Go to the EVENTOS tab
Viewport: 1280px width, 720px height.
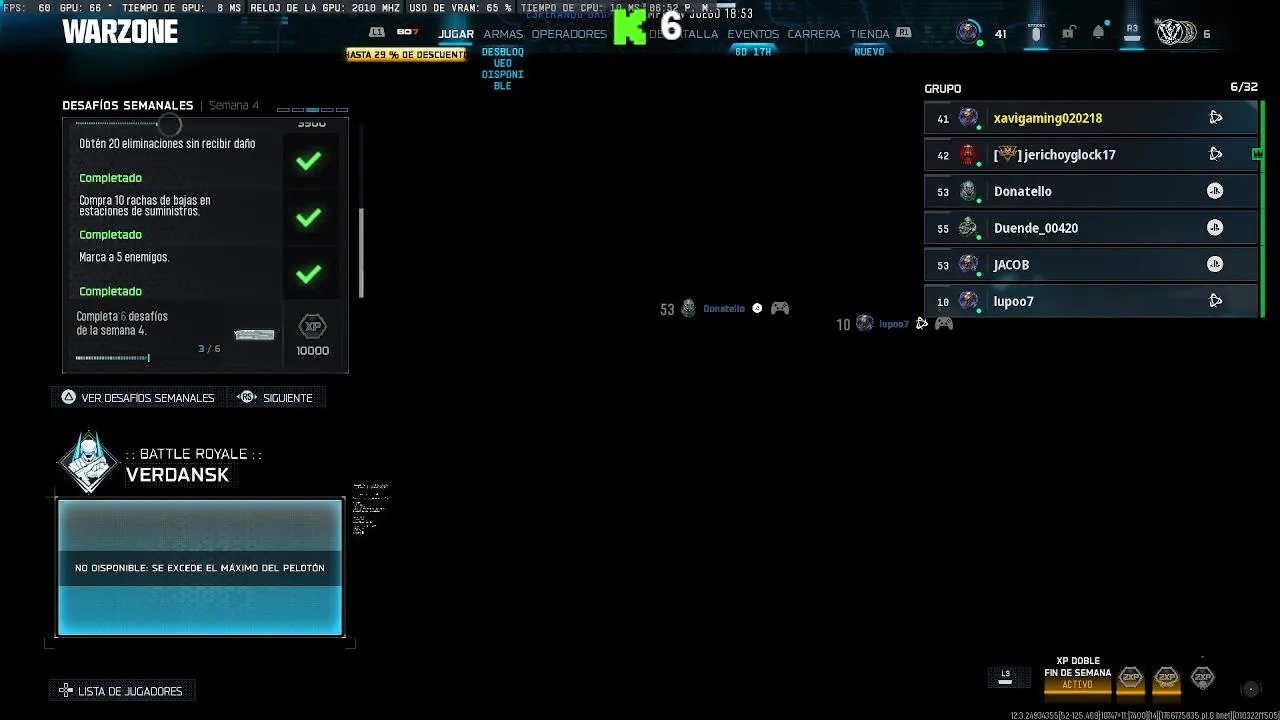753,34
